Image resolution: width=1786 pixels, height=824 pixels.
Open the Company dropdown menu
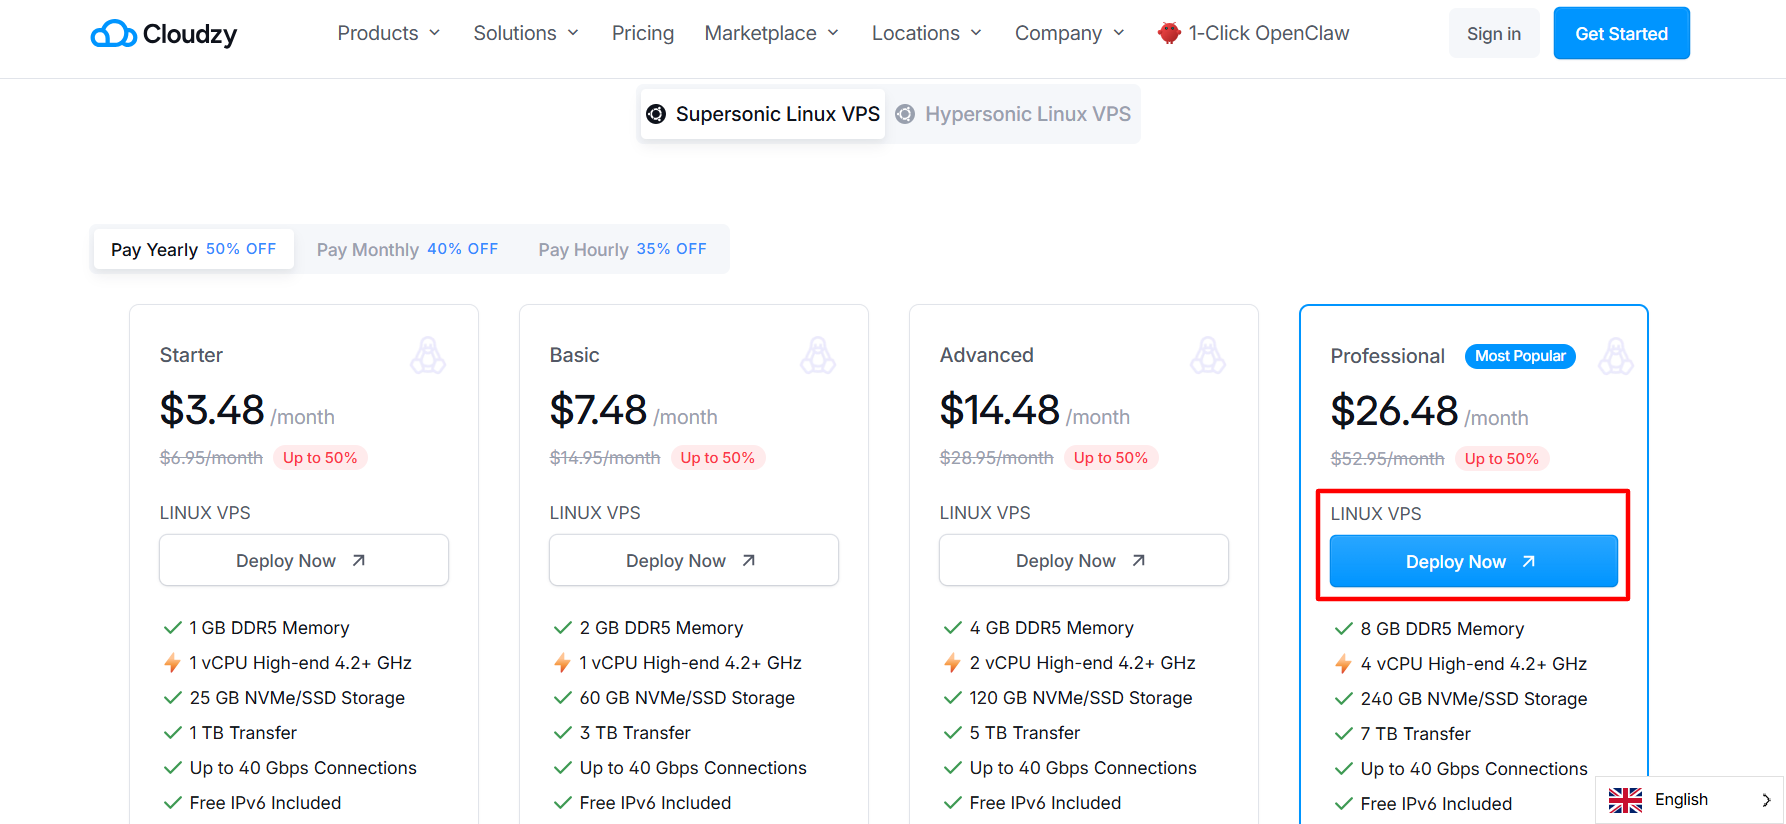point(1069,33)
